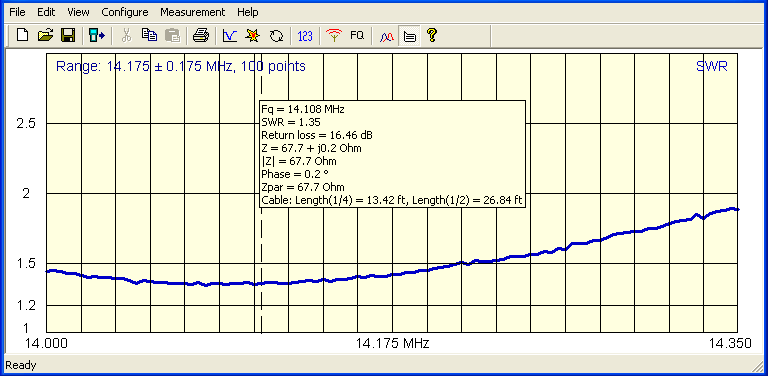Click the window resize grip in status bar

coord(757,366)
